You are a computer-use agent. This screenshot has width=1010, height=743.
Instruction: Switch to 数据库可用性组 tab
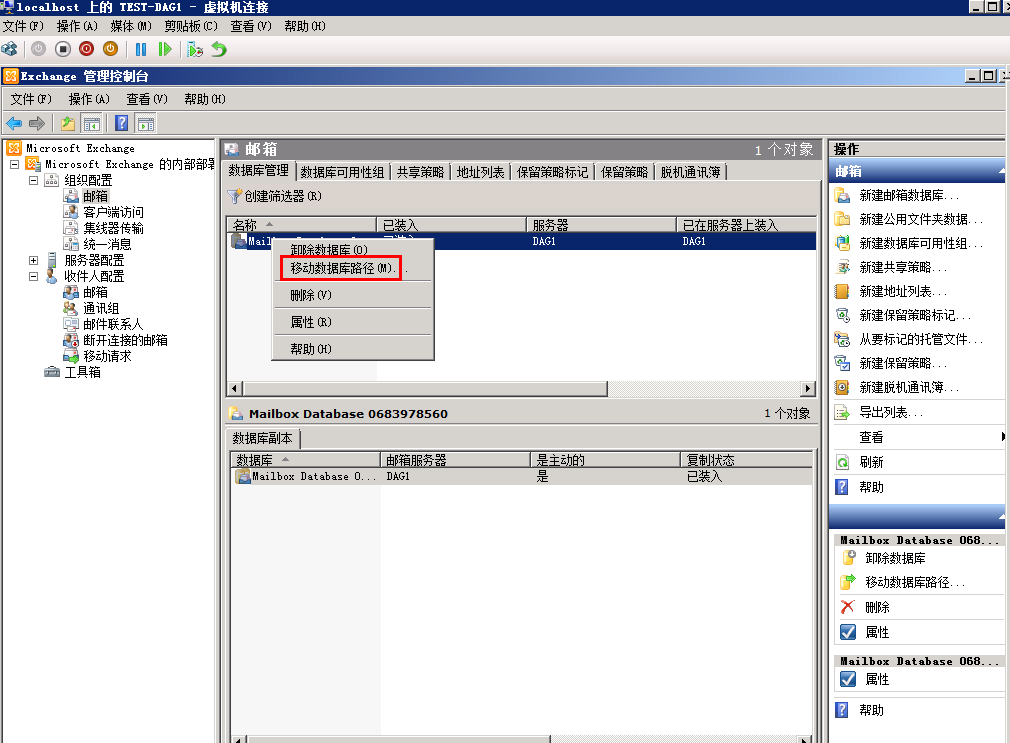pos(342,172)
